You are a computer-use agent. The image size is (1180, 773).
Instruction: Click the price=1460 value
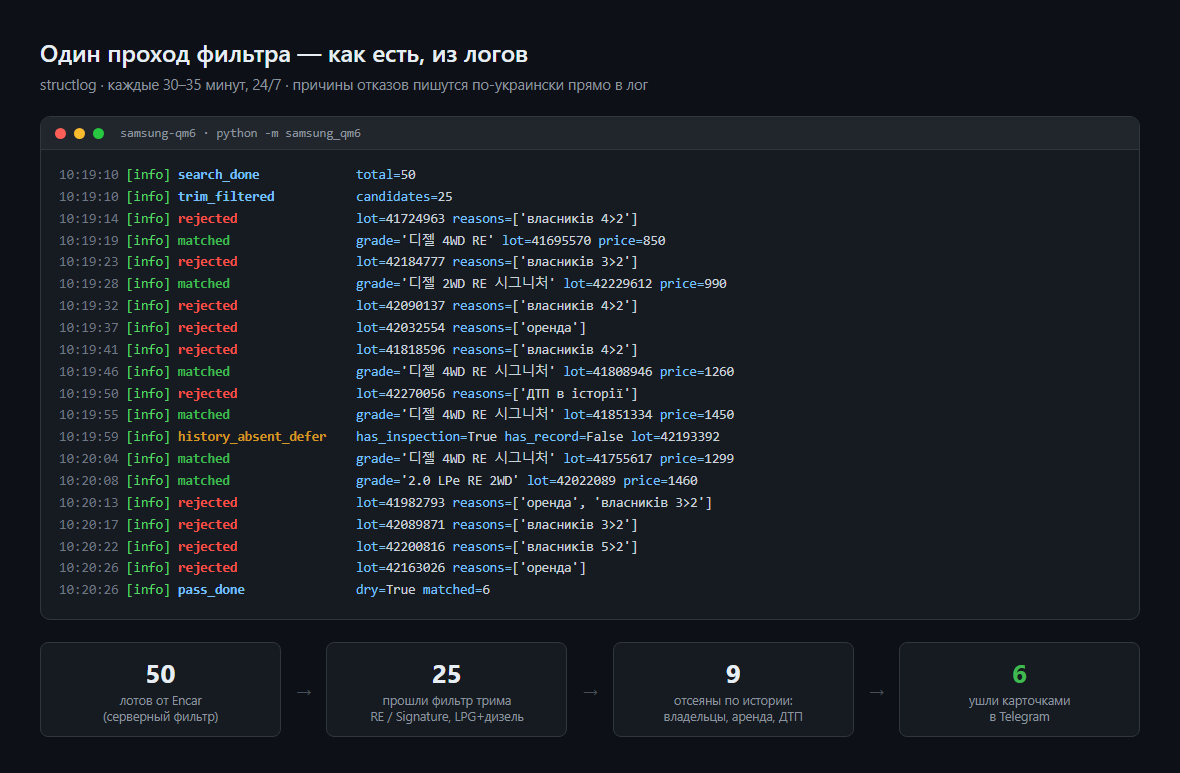tap(660, 480)
